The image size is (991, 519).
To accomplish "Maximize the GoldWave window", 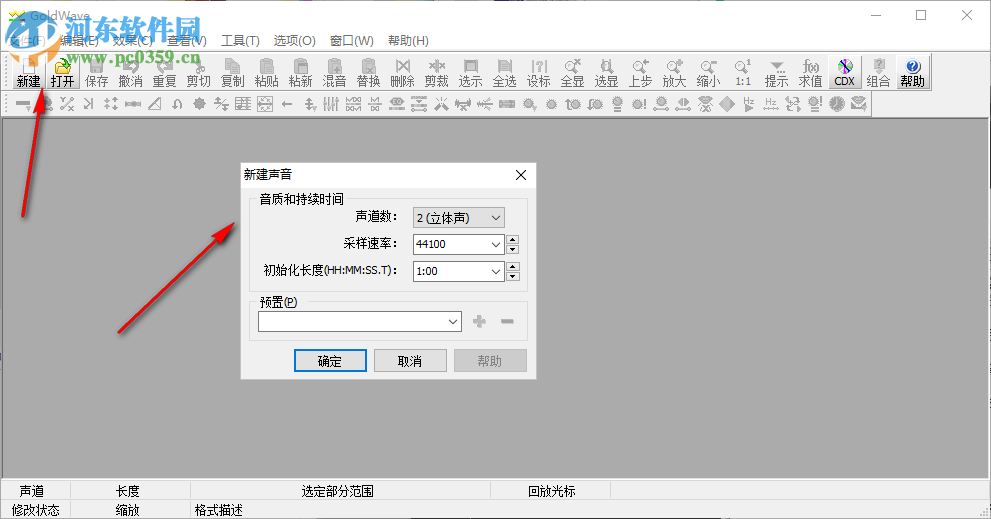I will coord(921,15).
